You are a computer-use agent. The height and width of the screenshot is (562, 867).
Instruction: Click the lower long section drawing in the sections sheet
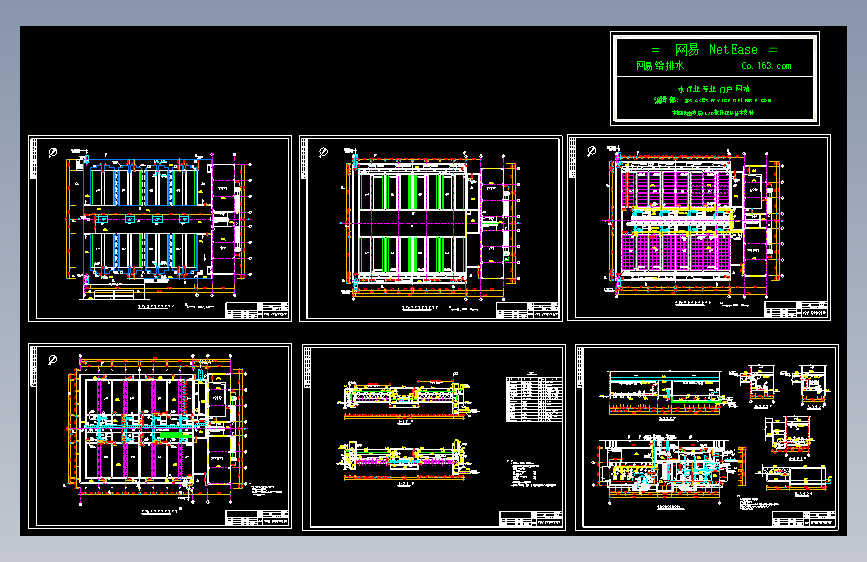tap(408, 462)
